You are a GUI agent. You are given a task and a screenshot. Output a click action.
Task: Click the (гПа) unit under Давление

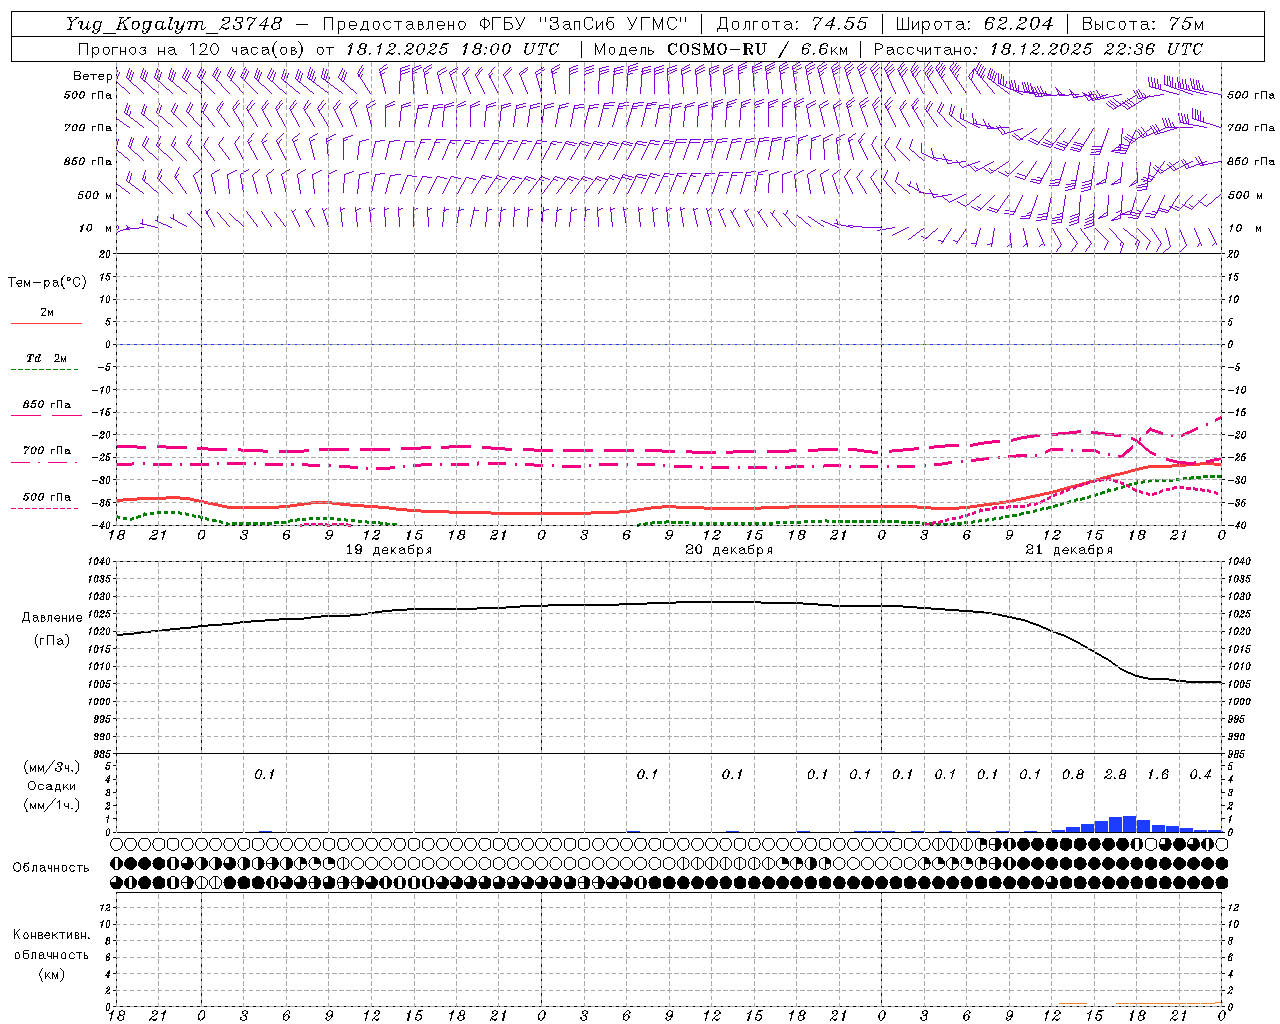click(x=52, y=641)
